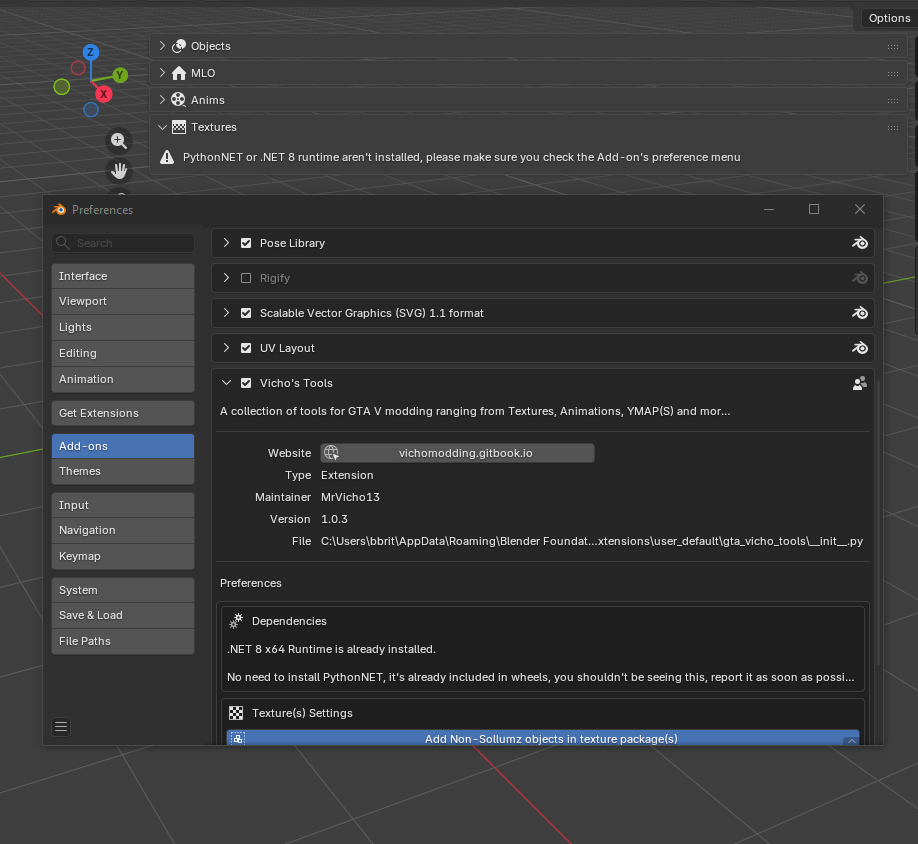918x844 pixels.
Task: Expand the UV Layout add-on details
Action: tap(227, 348)
